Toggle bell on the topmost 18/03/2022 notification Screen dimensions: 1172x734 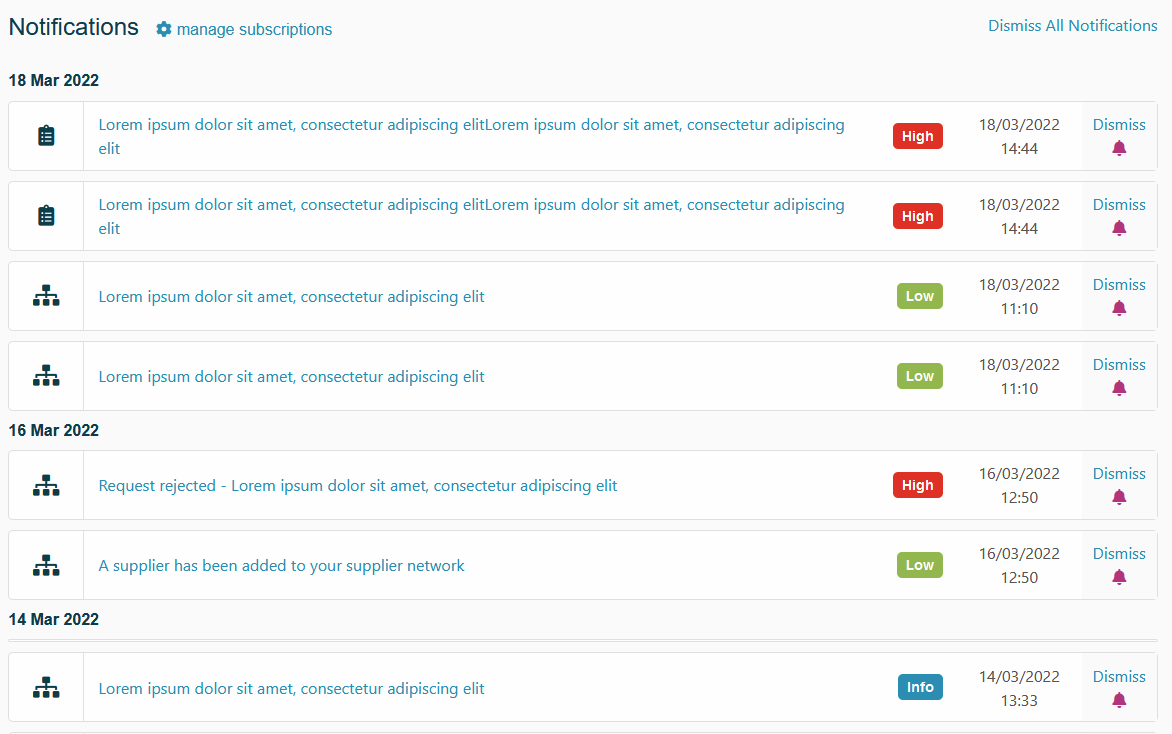point(1119,148)
